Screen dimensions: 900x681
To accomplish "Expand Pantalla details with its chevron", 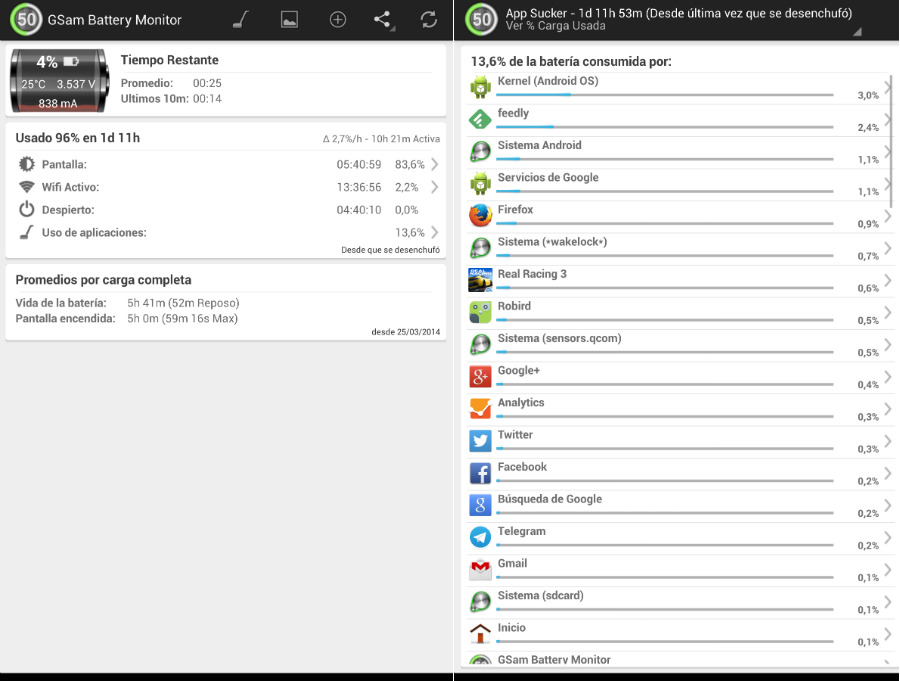I will [435, 164].
